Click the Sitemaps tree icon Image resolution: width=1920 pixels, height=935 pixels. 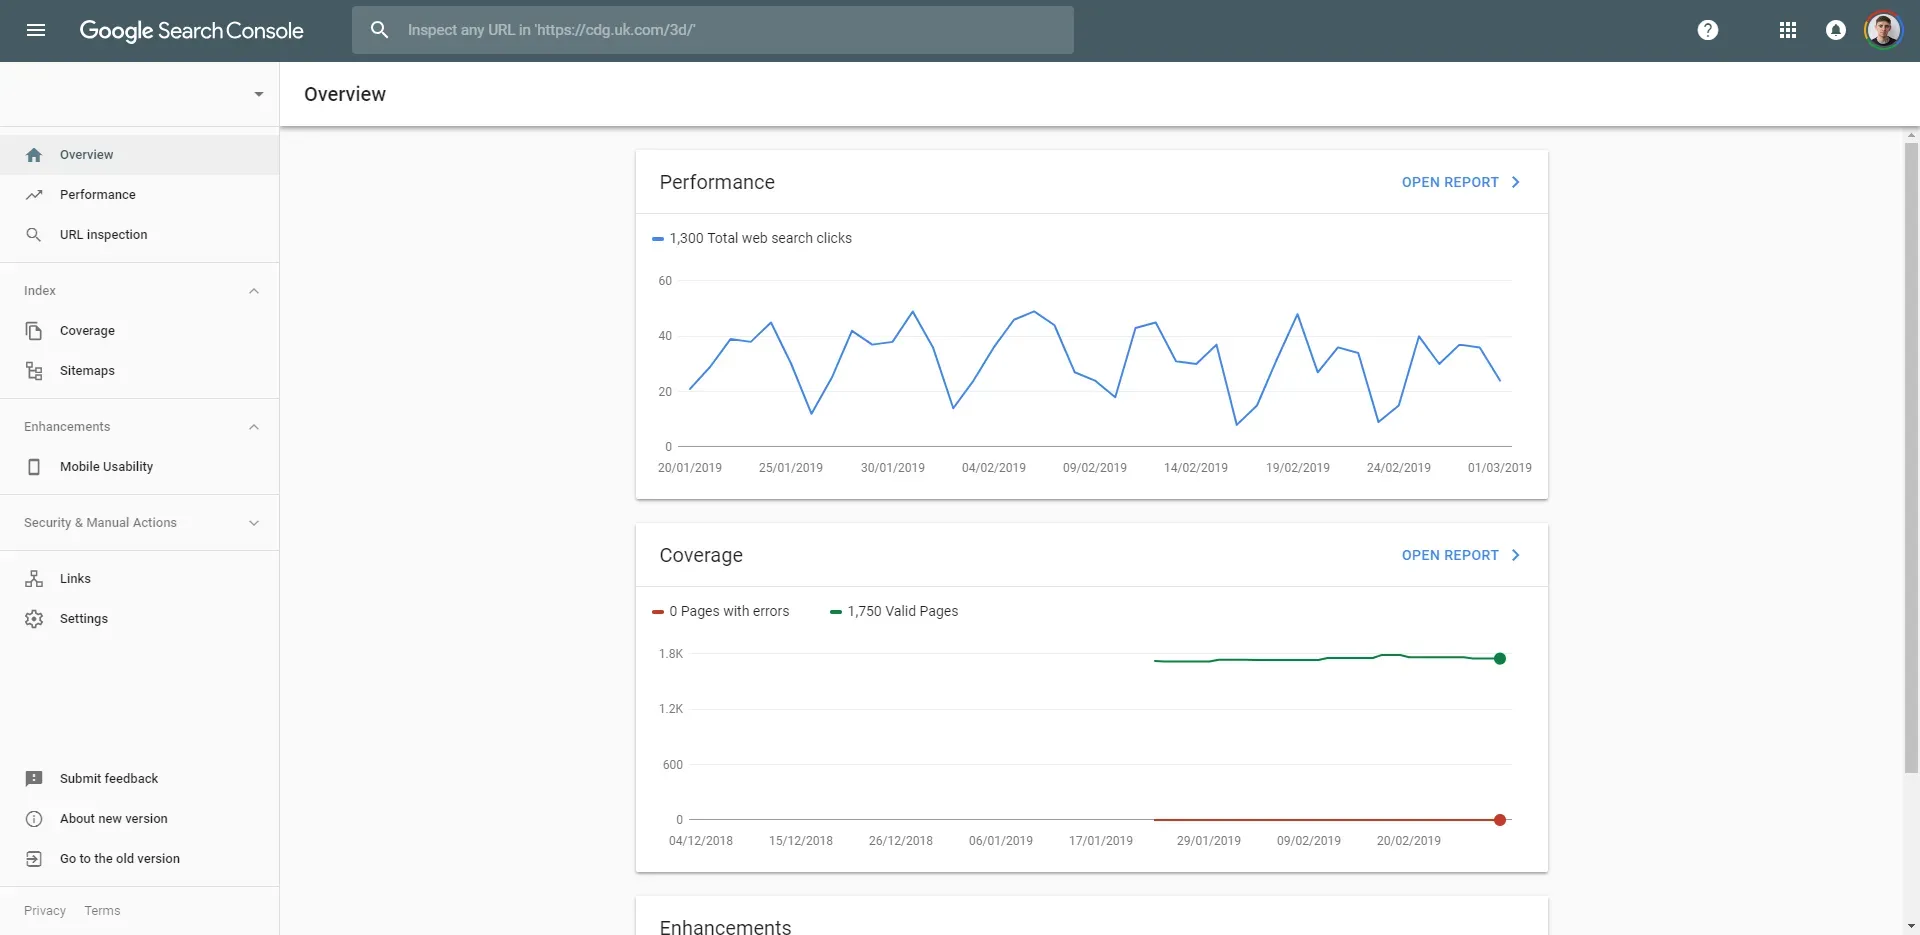coord(34,371)
